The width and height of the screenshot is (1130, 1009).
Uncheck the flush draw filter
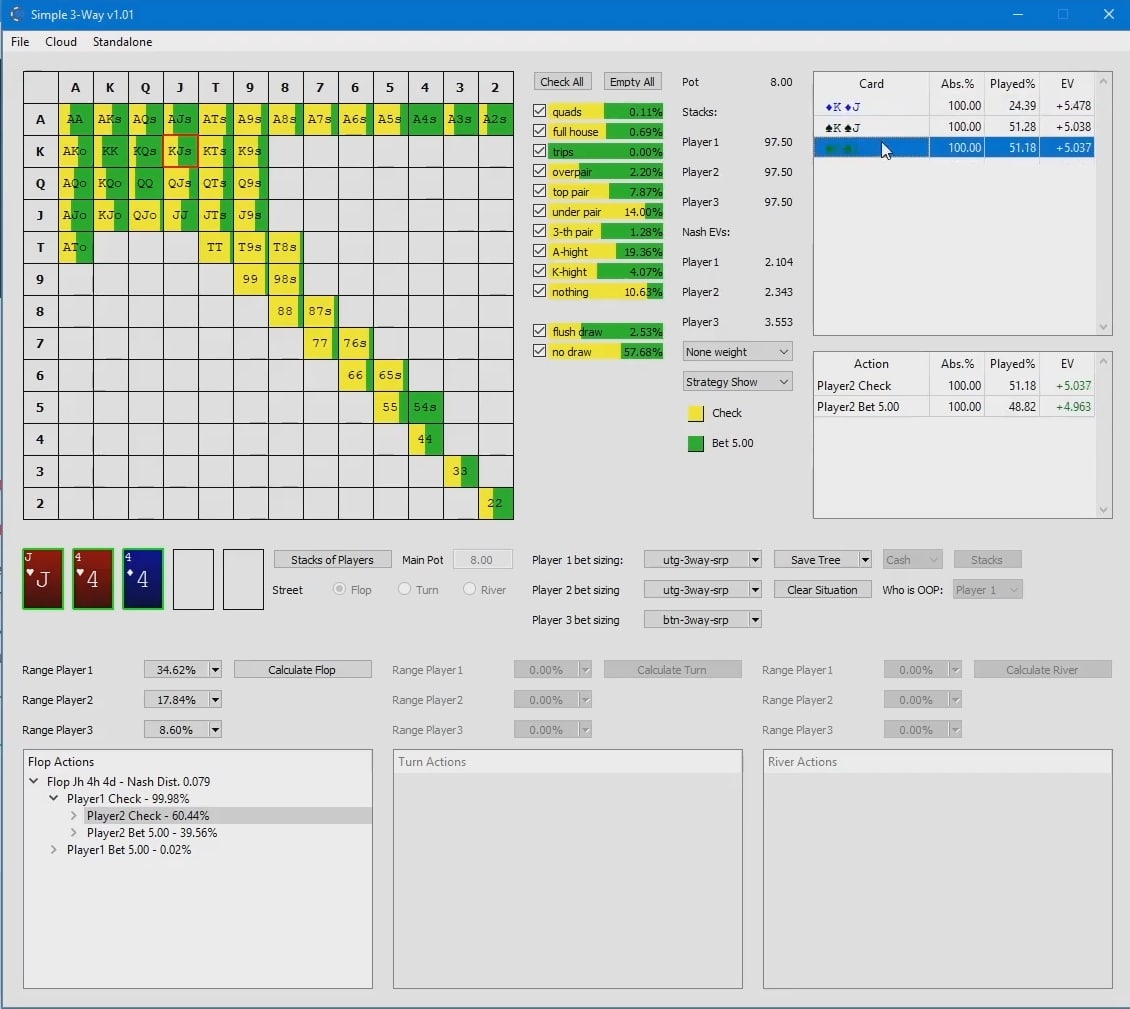[541, 331]
